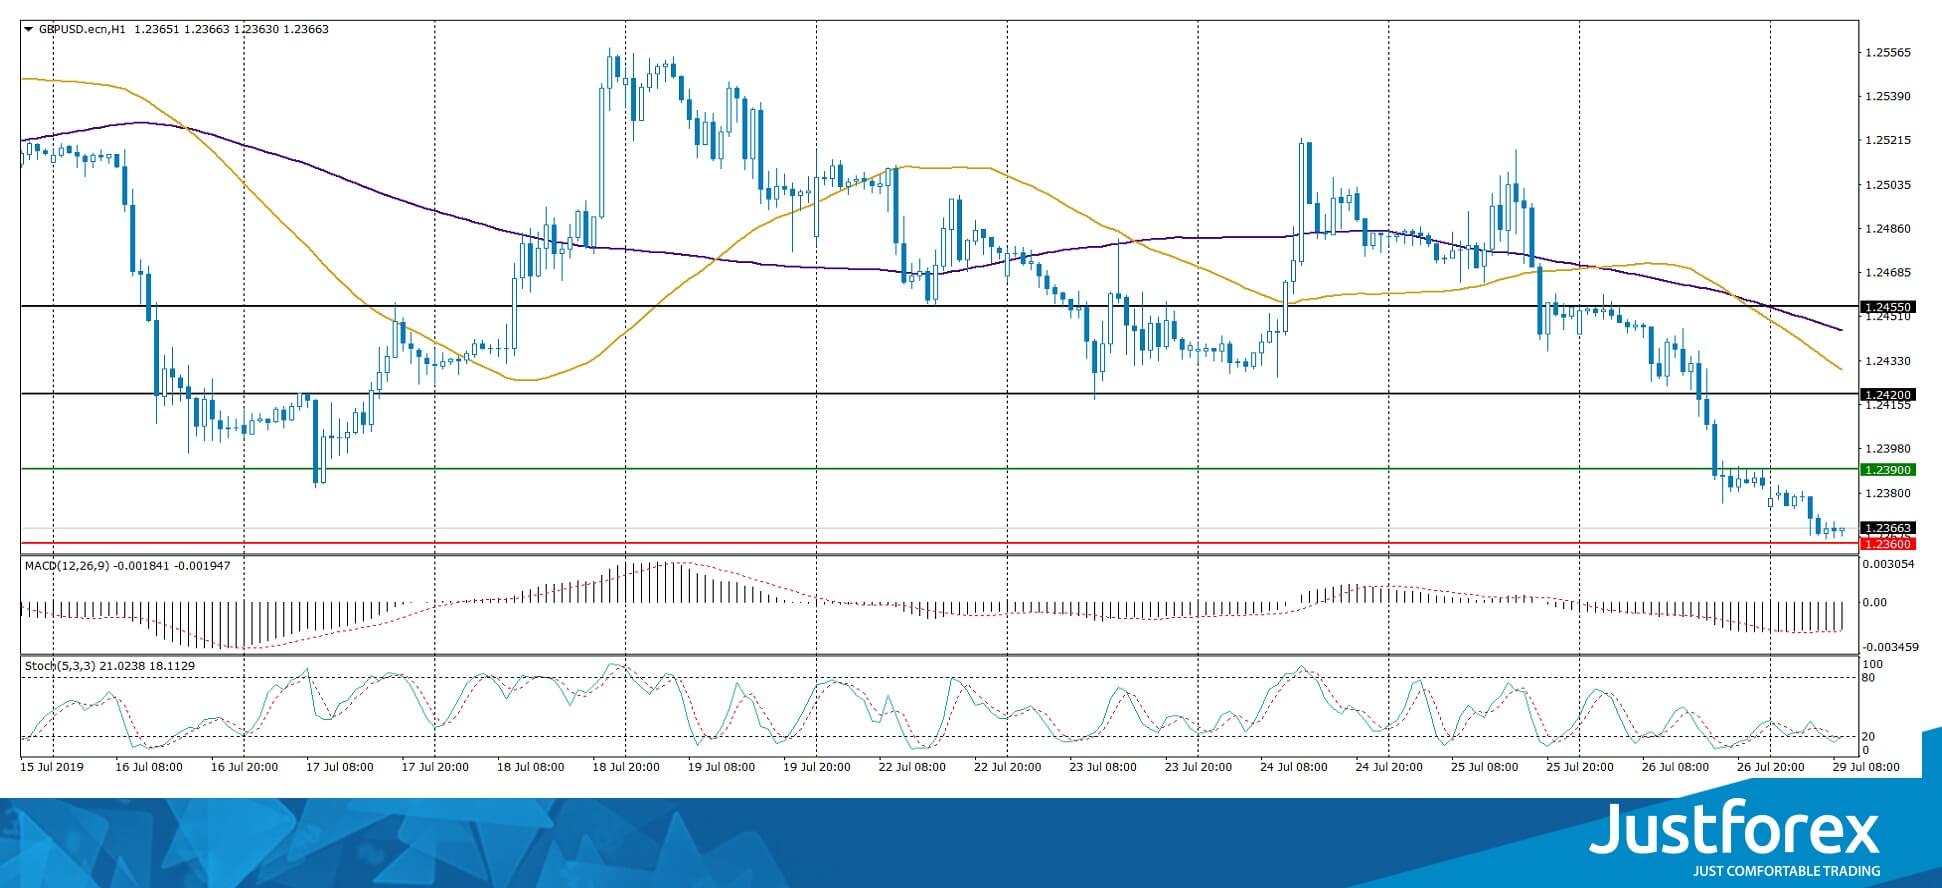Click the GBPUSD.ecn,H1 chart title
Viewport: 1942px width, 888px height.
coord(82,29)
